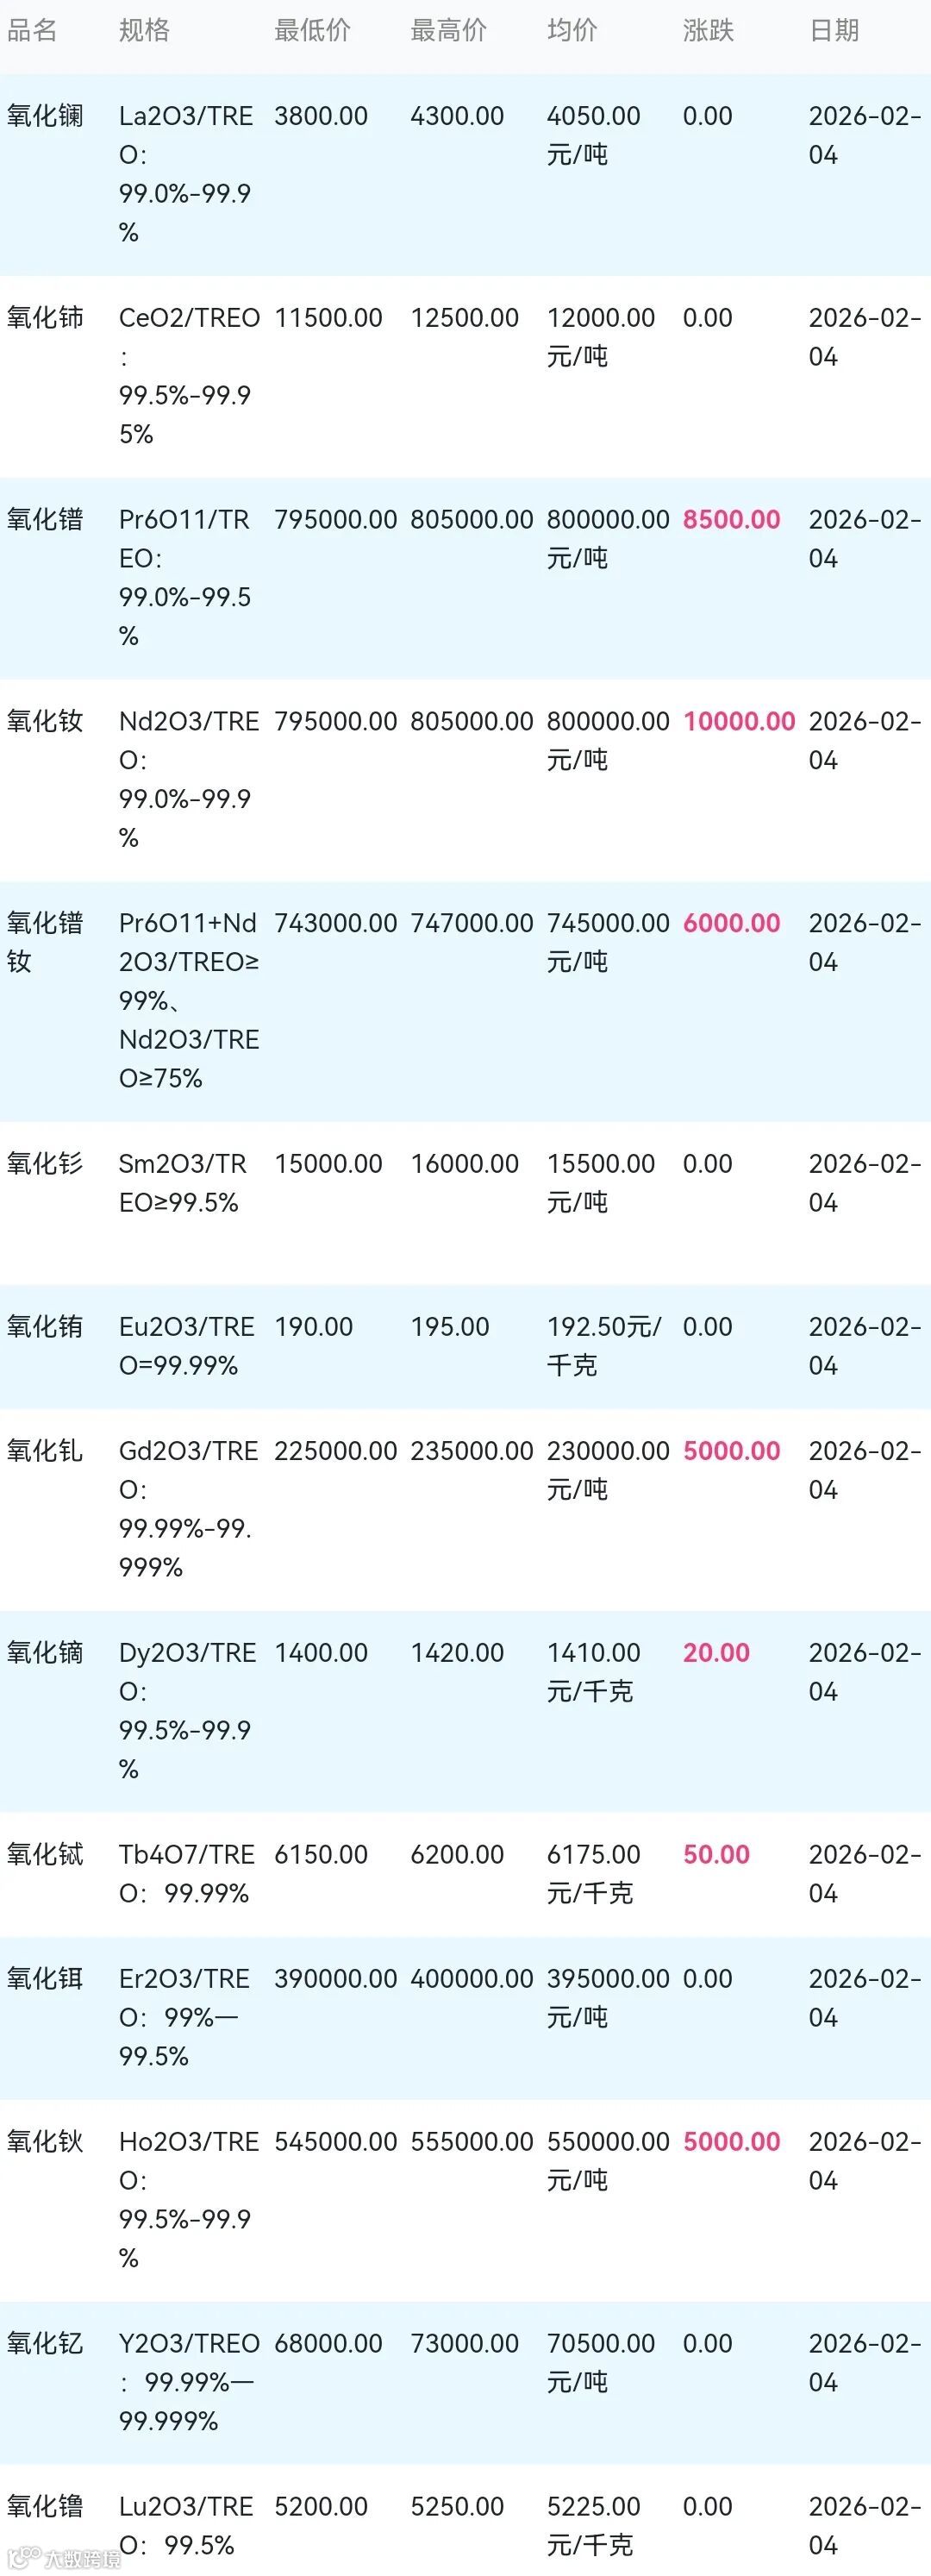This screenshot has width=931, height=2576.
Task: Click the 日期 column header
Action: tap(834, 30)
